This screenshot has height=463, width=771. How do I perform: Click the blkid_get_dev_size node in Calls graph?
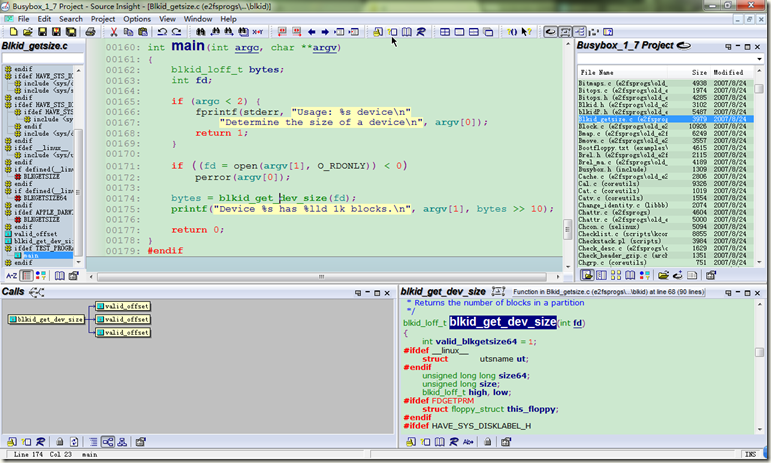click(48, 319)
